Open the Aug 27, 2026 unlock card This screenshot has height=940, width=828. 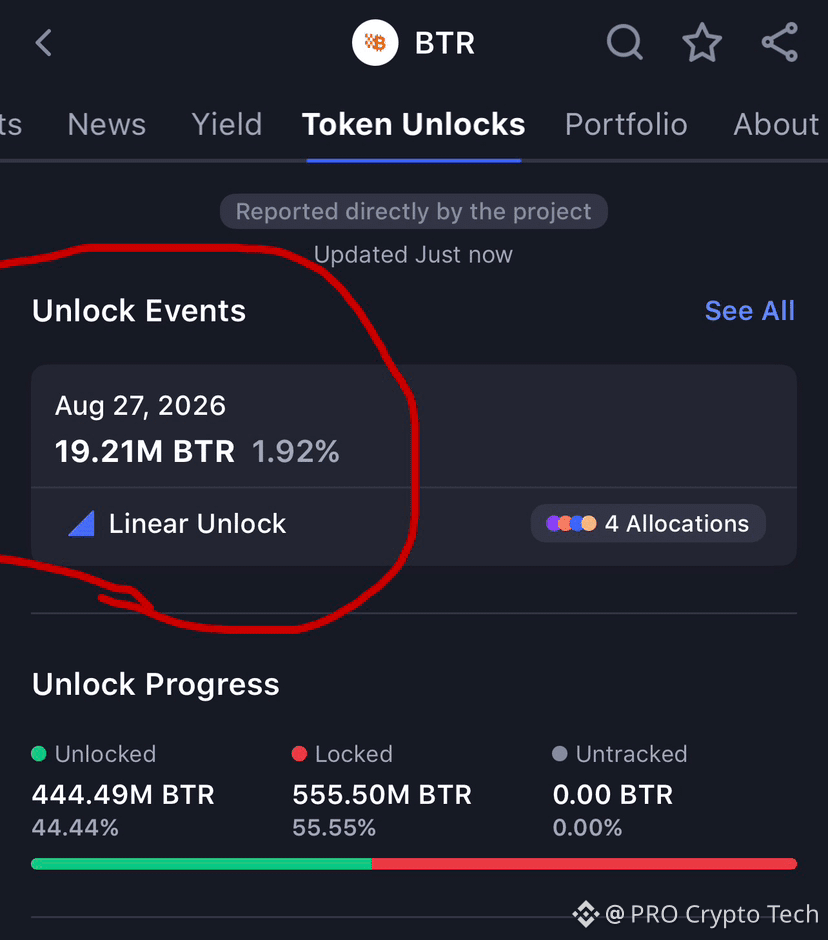[x=414, y=465]
